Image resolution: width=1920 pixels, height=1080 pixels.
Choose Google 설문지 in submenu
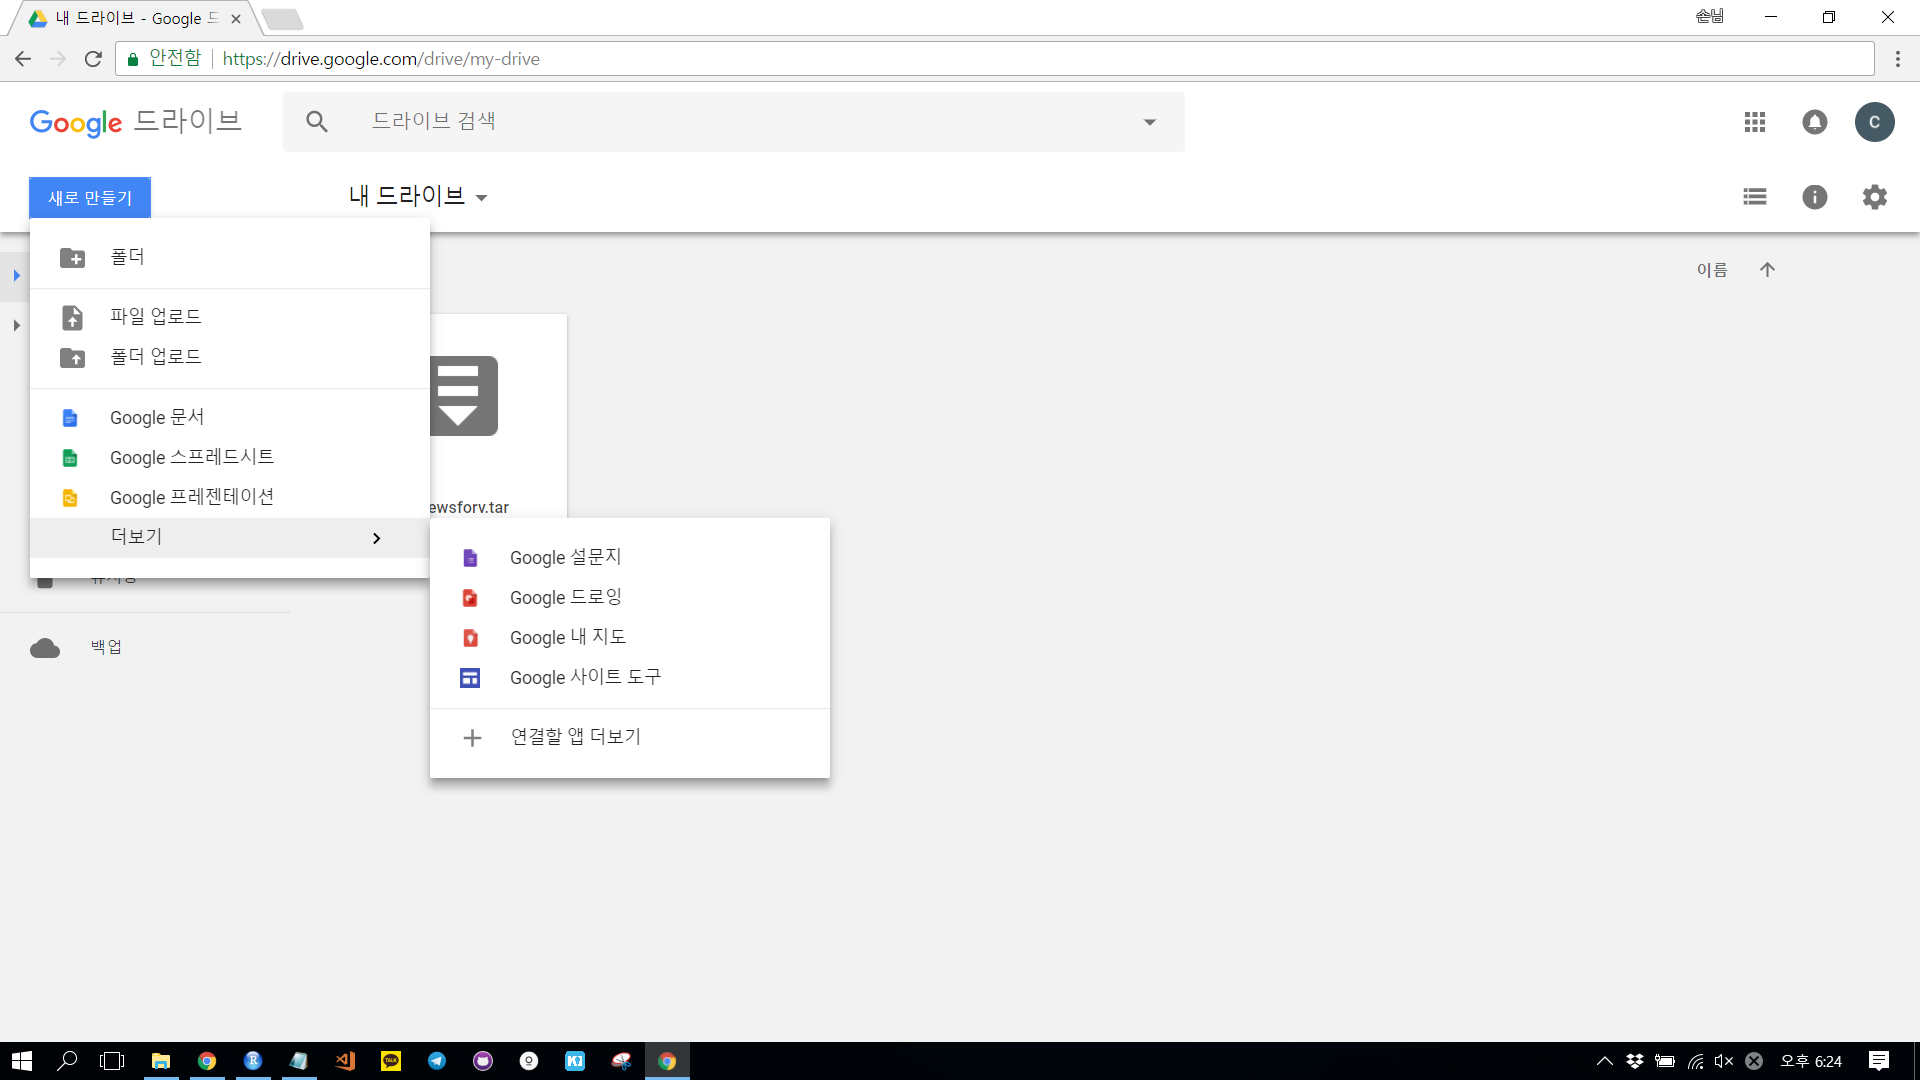(565, 557)
